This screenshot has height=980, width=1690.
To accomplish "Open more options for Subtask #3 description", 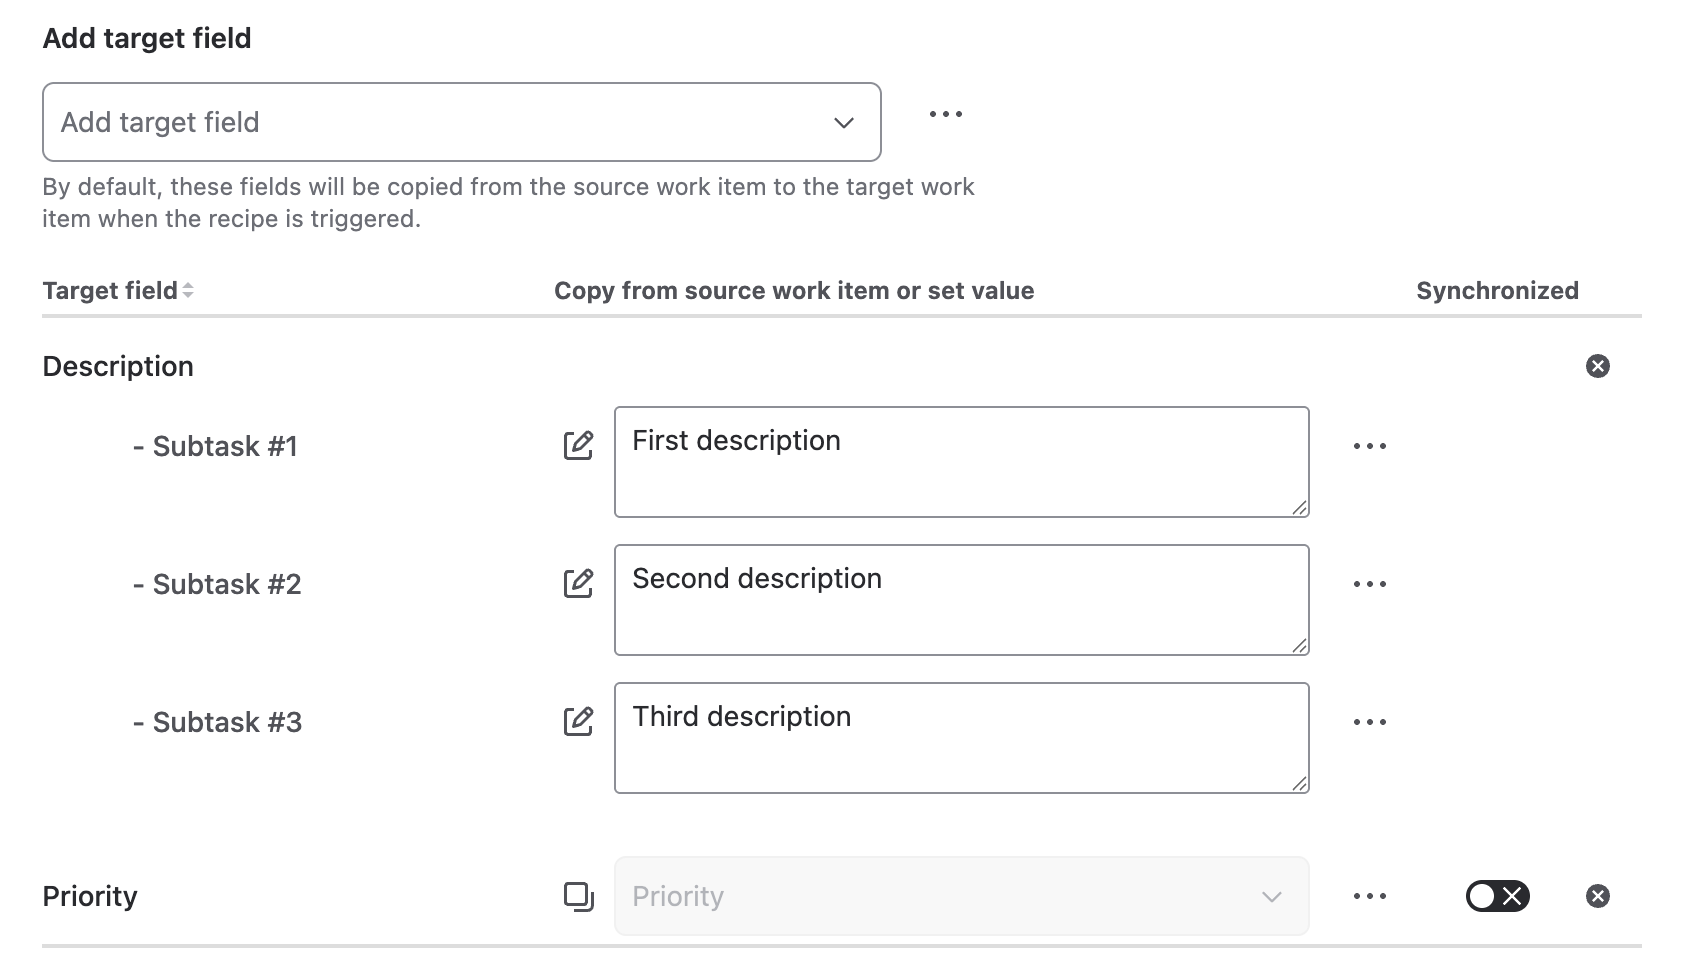I will (1369, 722).
